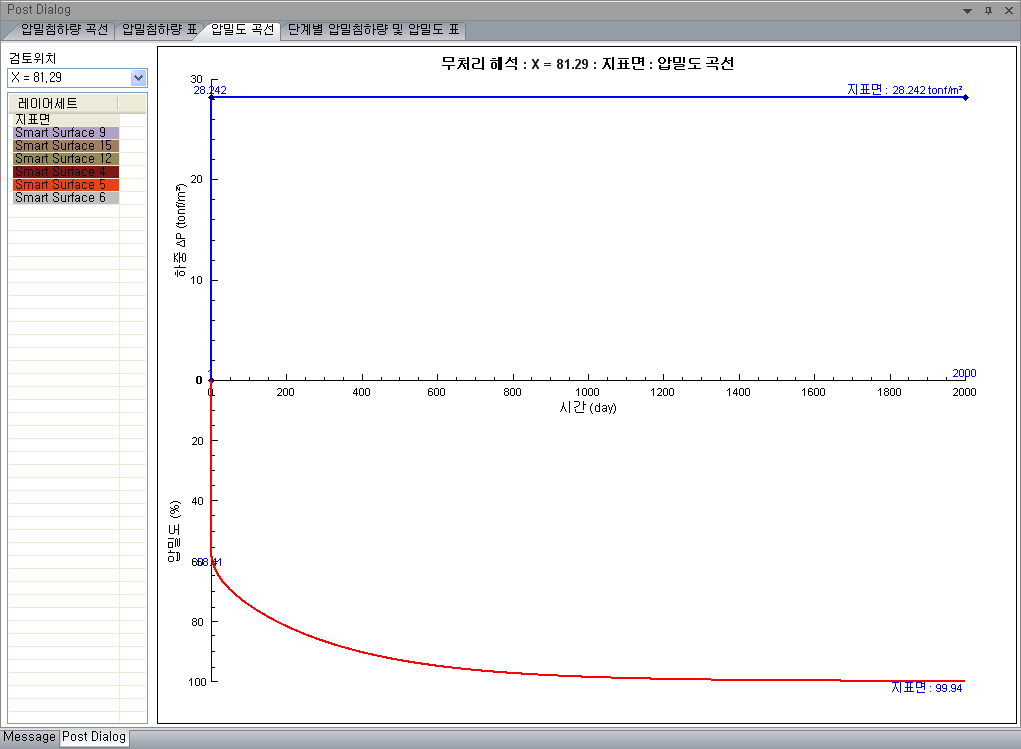
Task: Select the Post Dialog bottom tab
Action: coord(94,738)
